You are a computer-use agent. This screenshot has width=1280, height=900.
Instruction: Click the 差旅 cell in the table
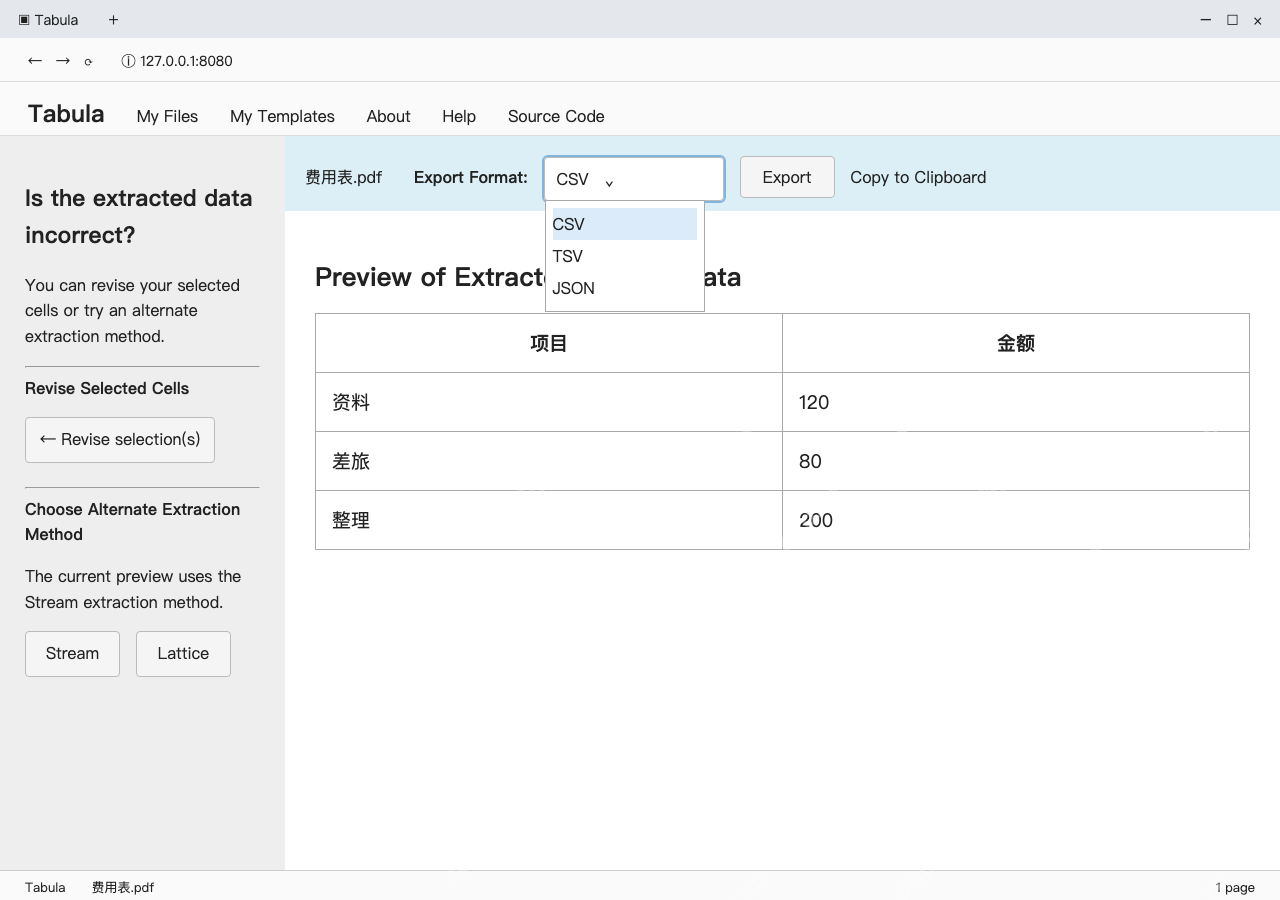tap(549, 461)
